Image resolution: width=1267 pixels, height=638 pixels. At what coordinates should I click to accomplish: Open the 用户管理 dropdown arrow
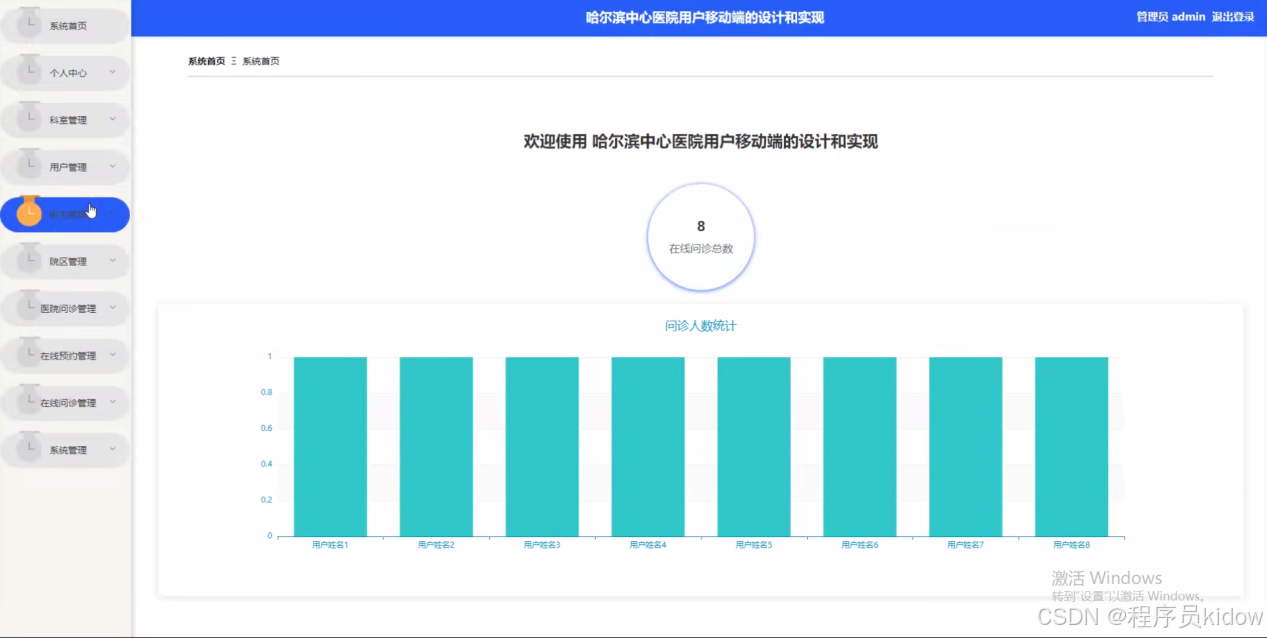(112, 166)
